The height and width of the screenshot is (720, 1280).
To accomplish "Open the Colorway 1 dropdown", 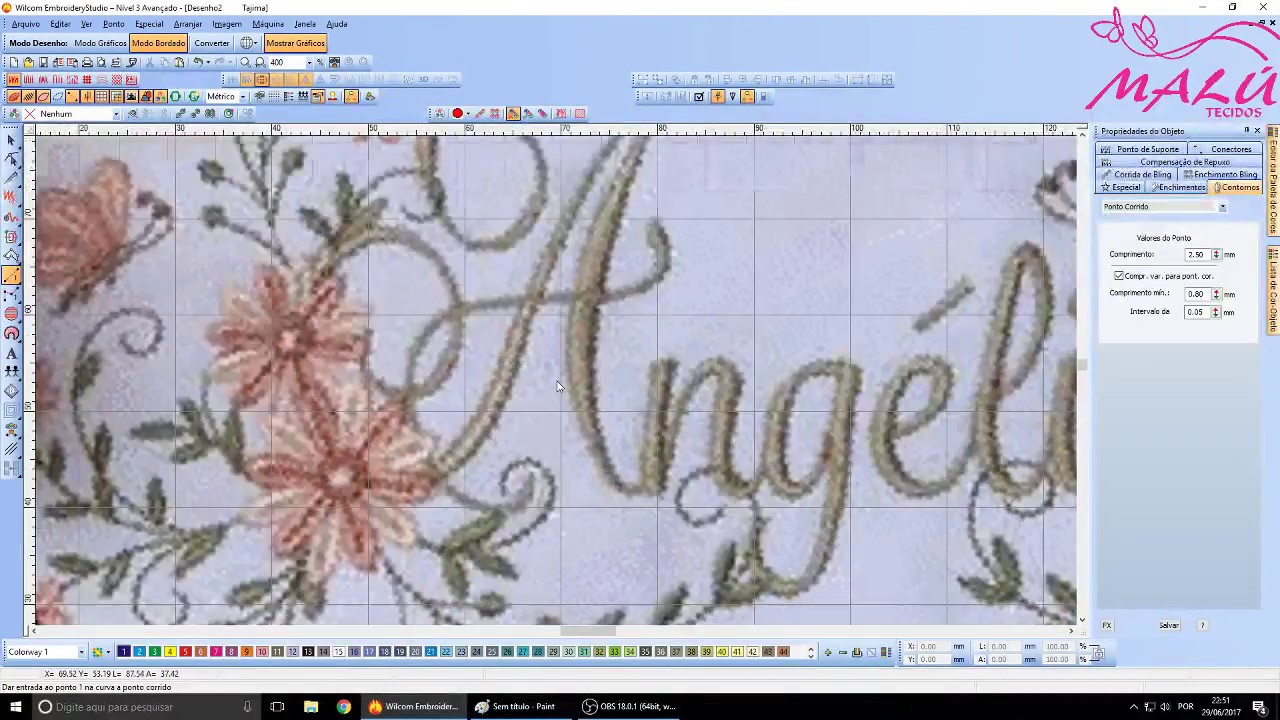I will [x=81, y=652].
